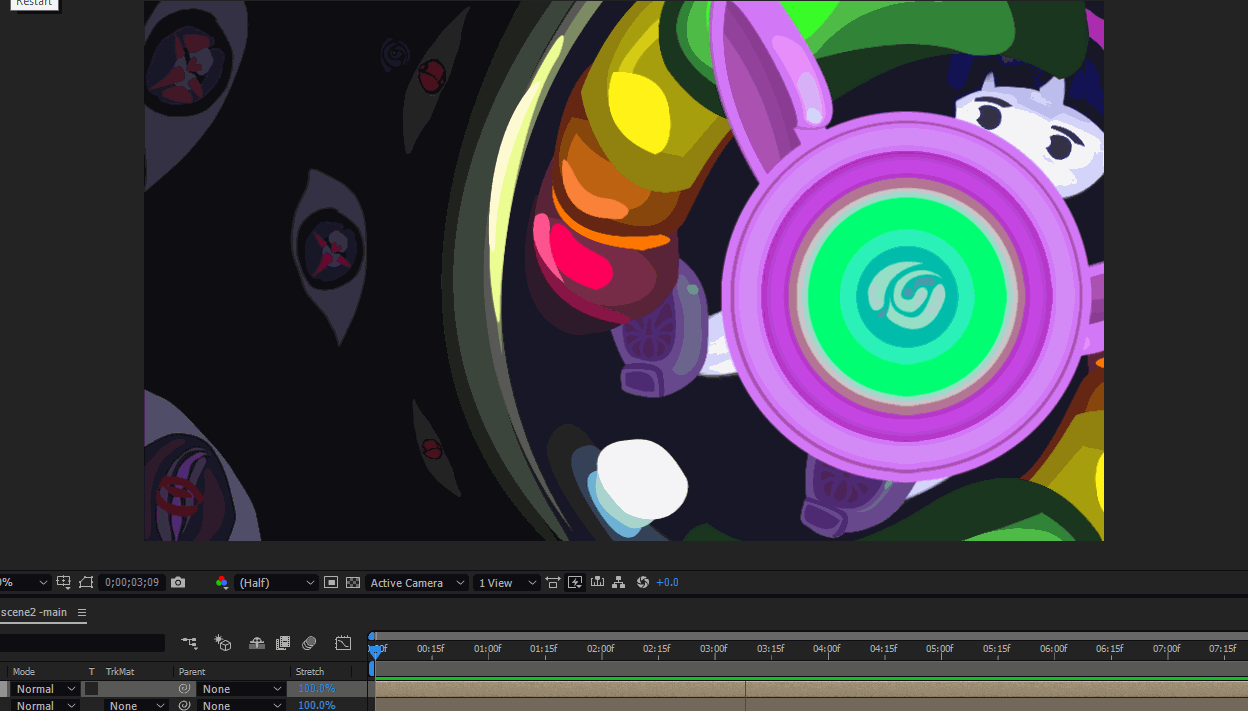This screenshot has height=711, width=1248.
Task: Open the scene2 -main panel menu
Action: point(82,612)
